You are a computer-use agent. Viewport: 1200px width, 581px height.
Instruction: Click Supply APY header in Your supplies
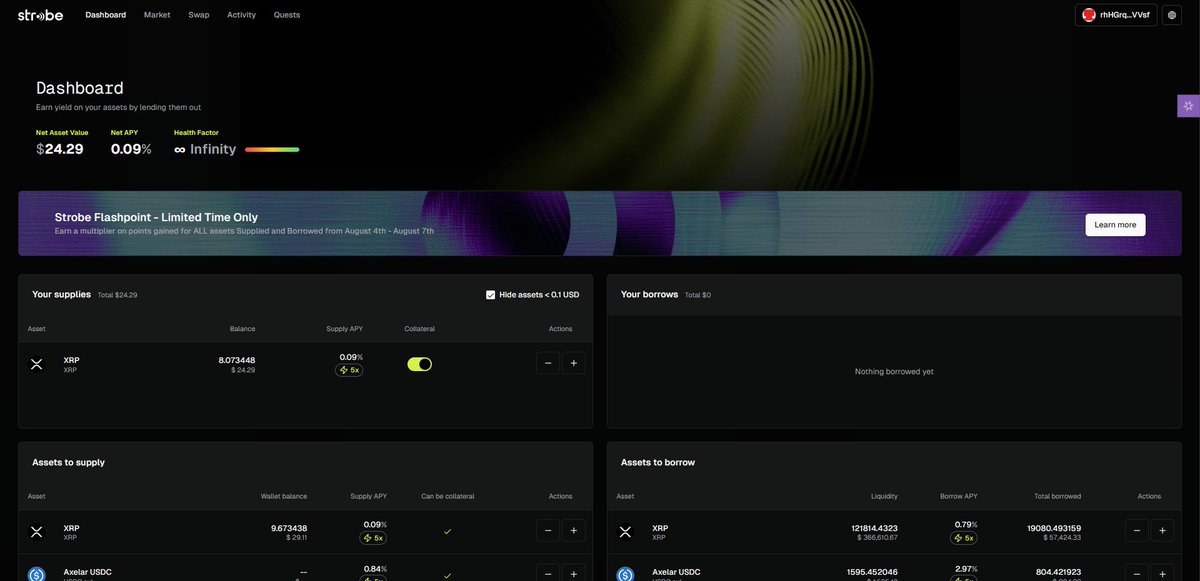click(344, 329)
